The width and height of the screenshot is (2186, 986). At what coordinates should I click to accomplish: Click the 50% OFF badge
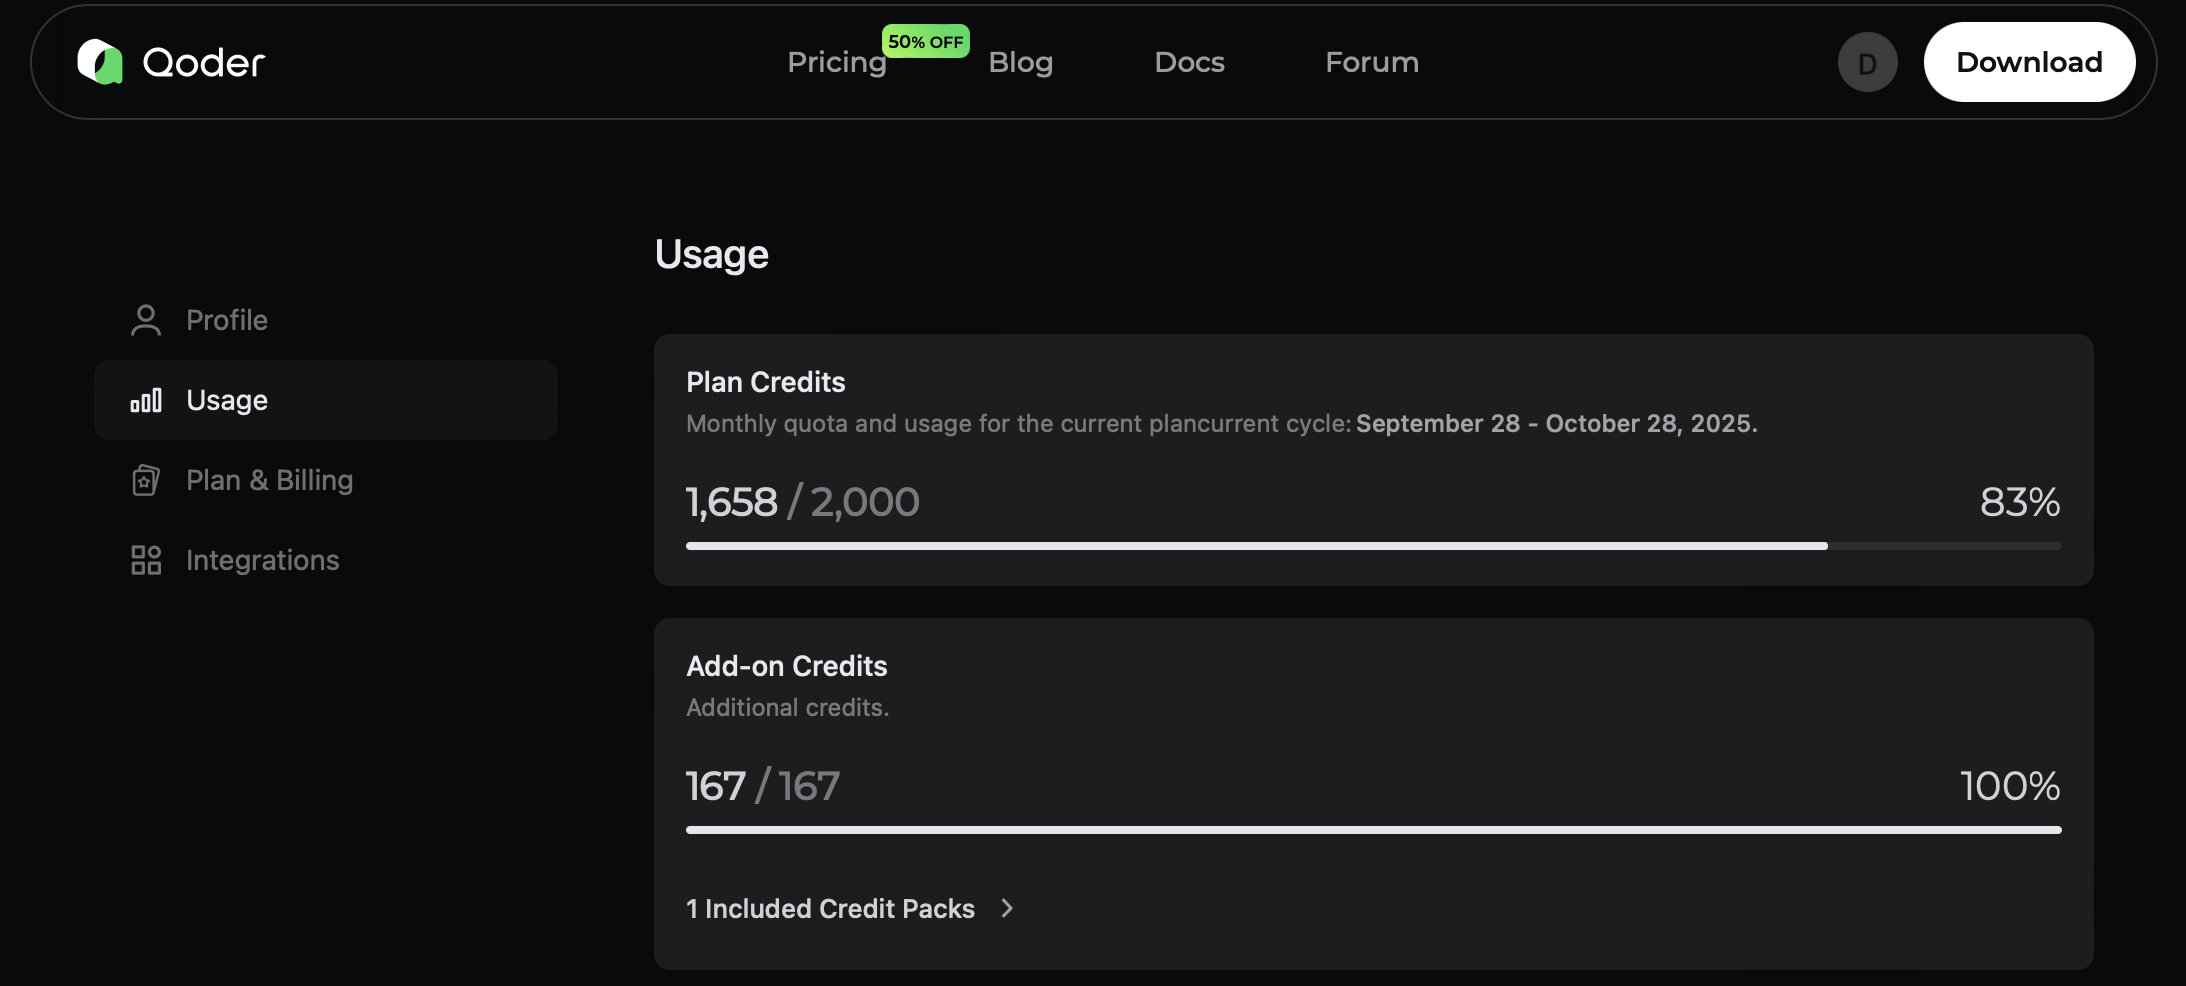(925, 42)
